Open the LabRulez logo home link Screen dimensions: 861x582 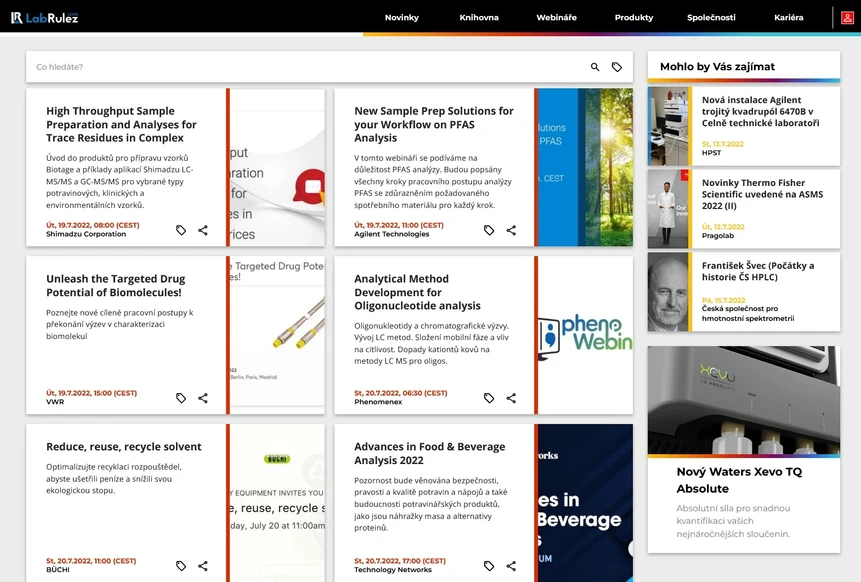(x=44, y=18)
